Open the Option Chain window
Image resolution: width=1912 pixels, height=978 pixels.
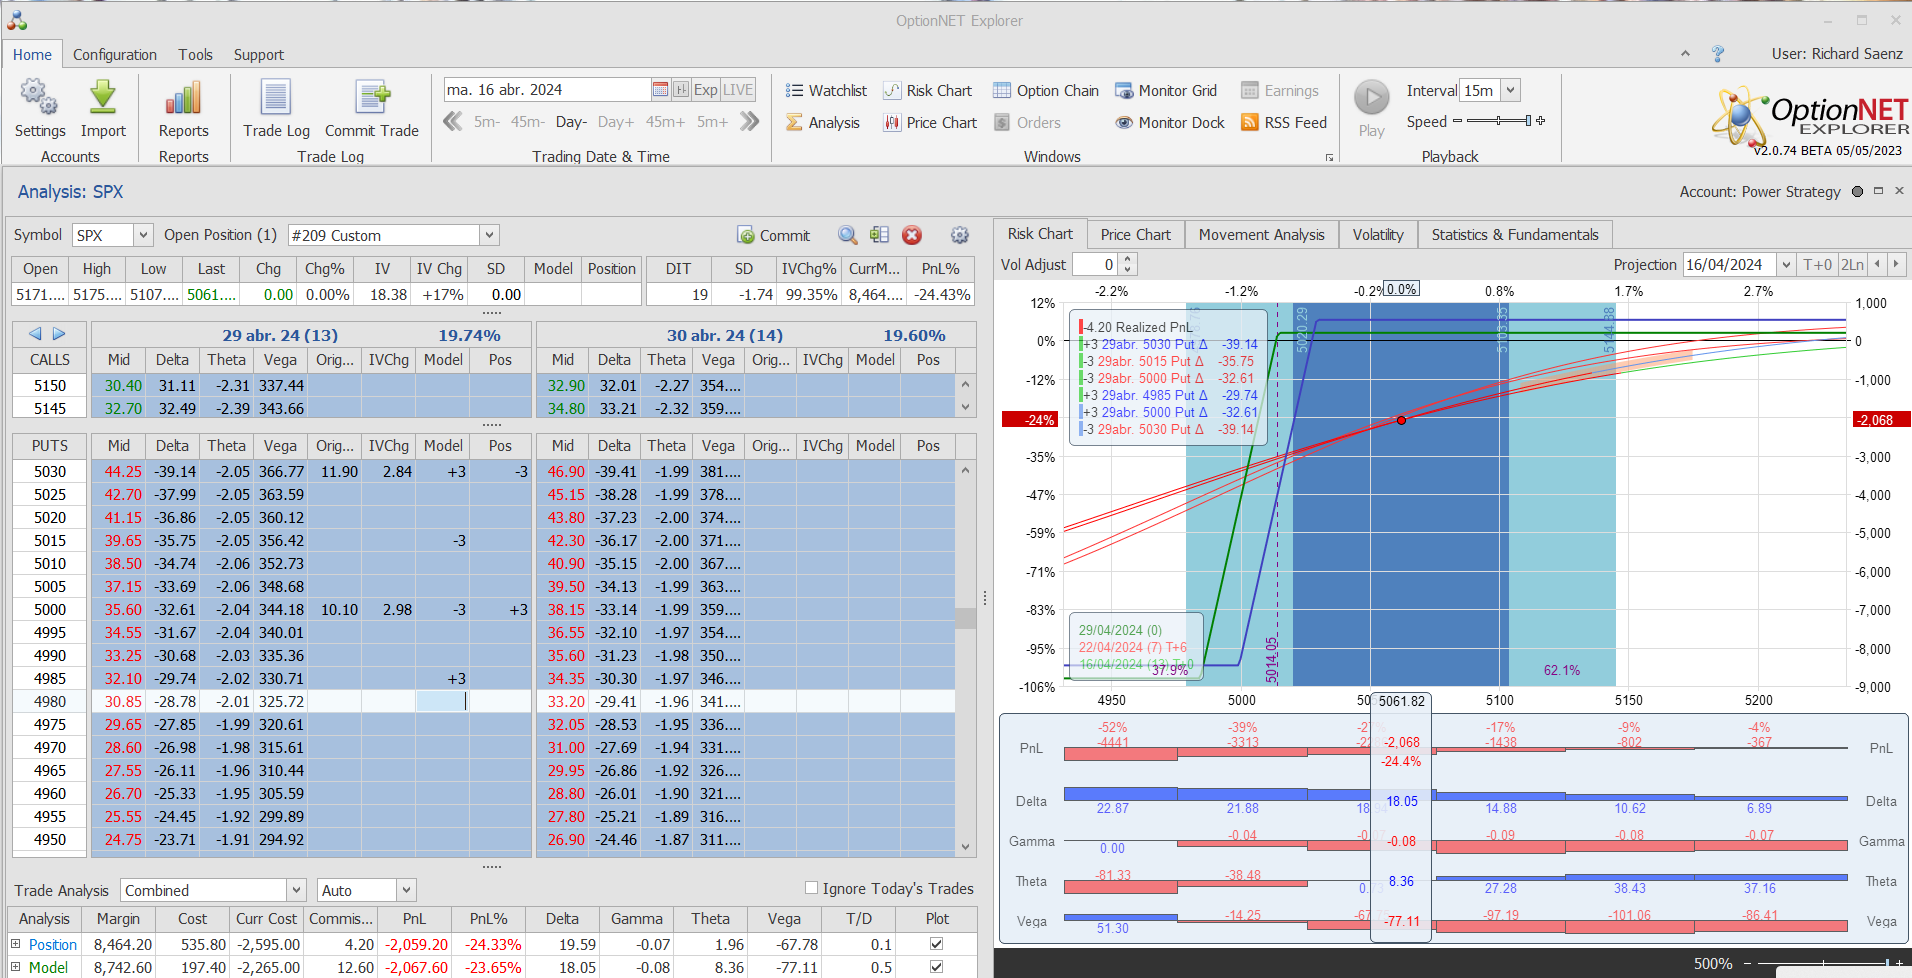(1045, 91)
